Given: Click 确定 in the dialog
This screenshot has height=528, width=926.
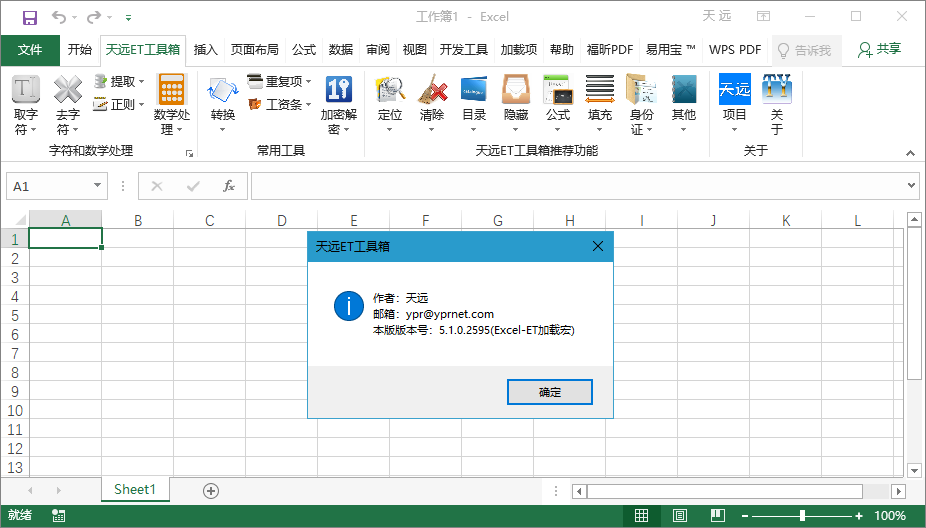Looking at the screenshot, I should click(550, 392).
